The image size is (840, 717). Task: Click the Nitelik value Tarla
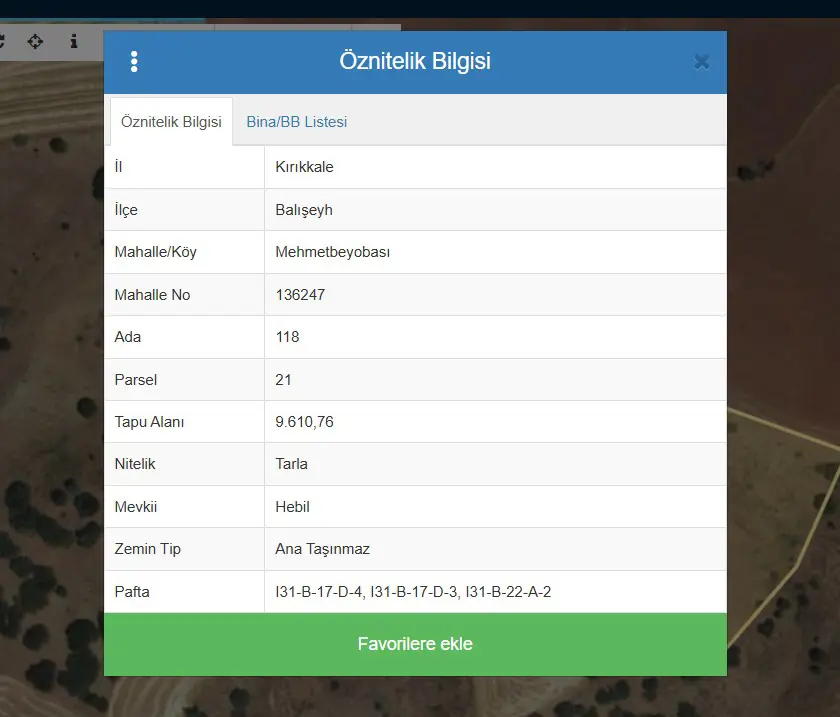point(291,464)
